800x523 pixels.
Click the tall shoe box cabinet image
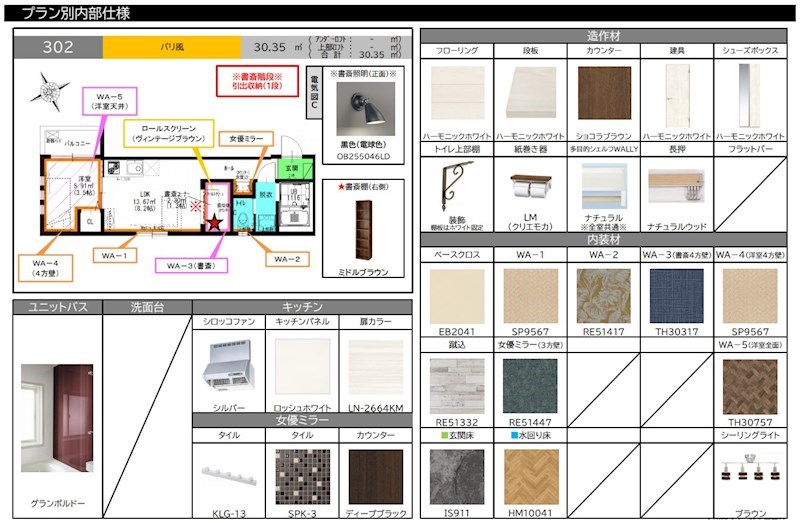(750, 93)
